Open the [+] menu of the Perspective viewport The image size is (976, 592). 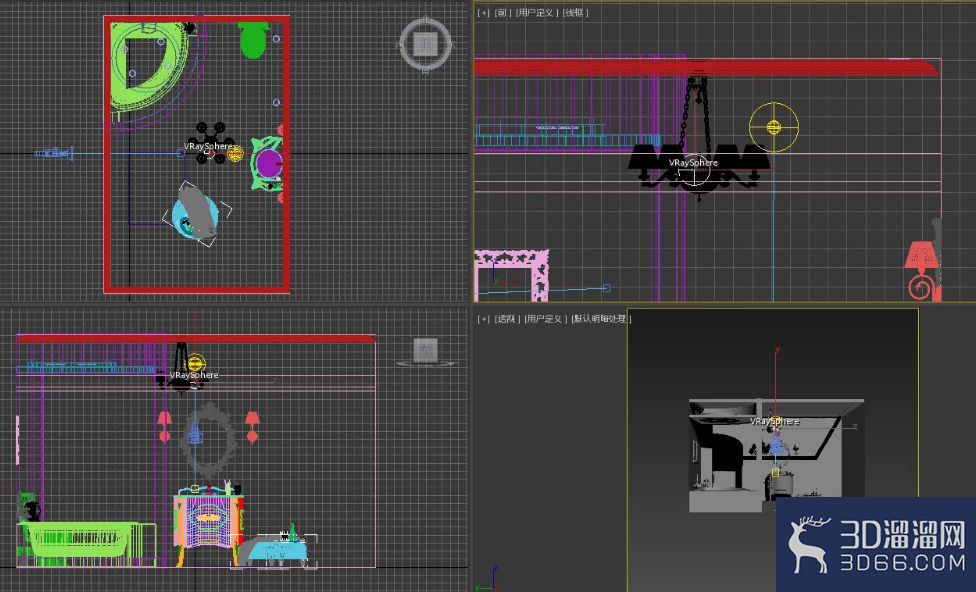(x=484, y=319)
